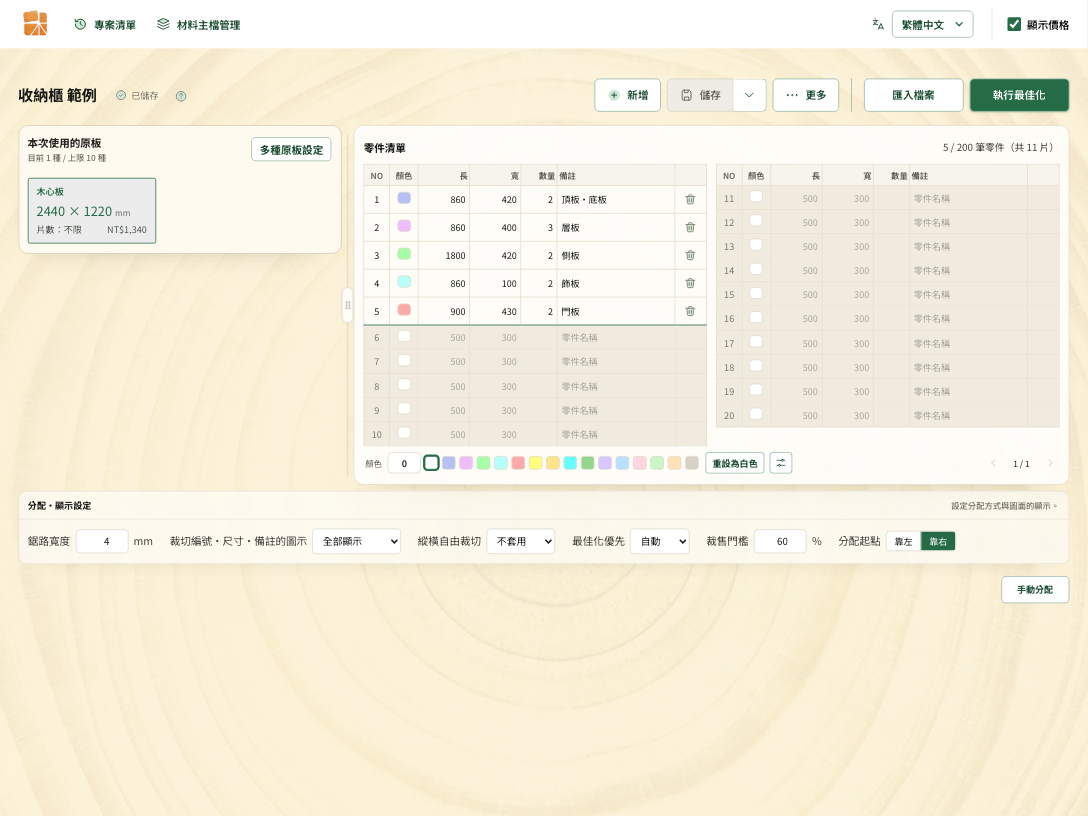The image size is (1088, 816).
Task: Remove the 側板 part via trash icon
Action: point(690,255)
